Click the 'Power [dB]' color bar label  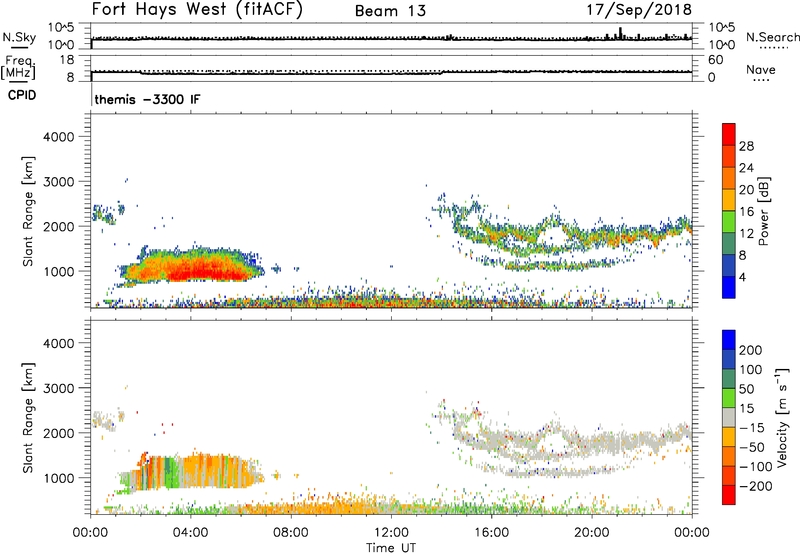(764, 211)
